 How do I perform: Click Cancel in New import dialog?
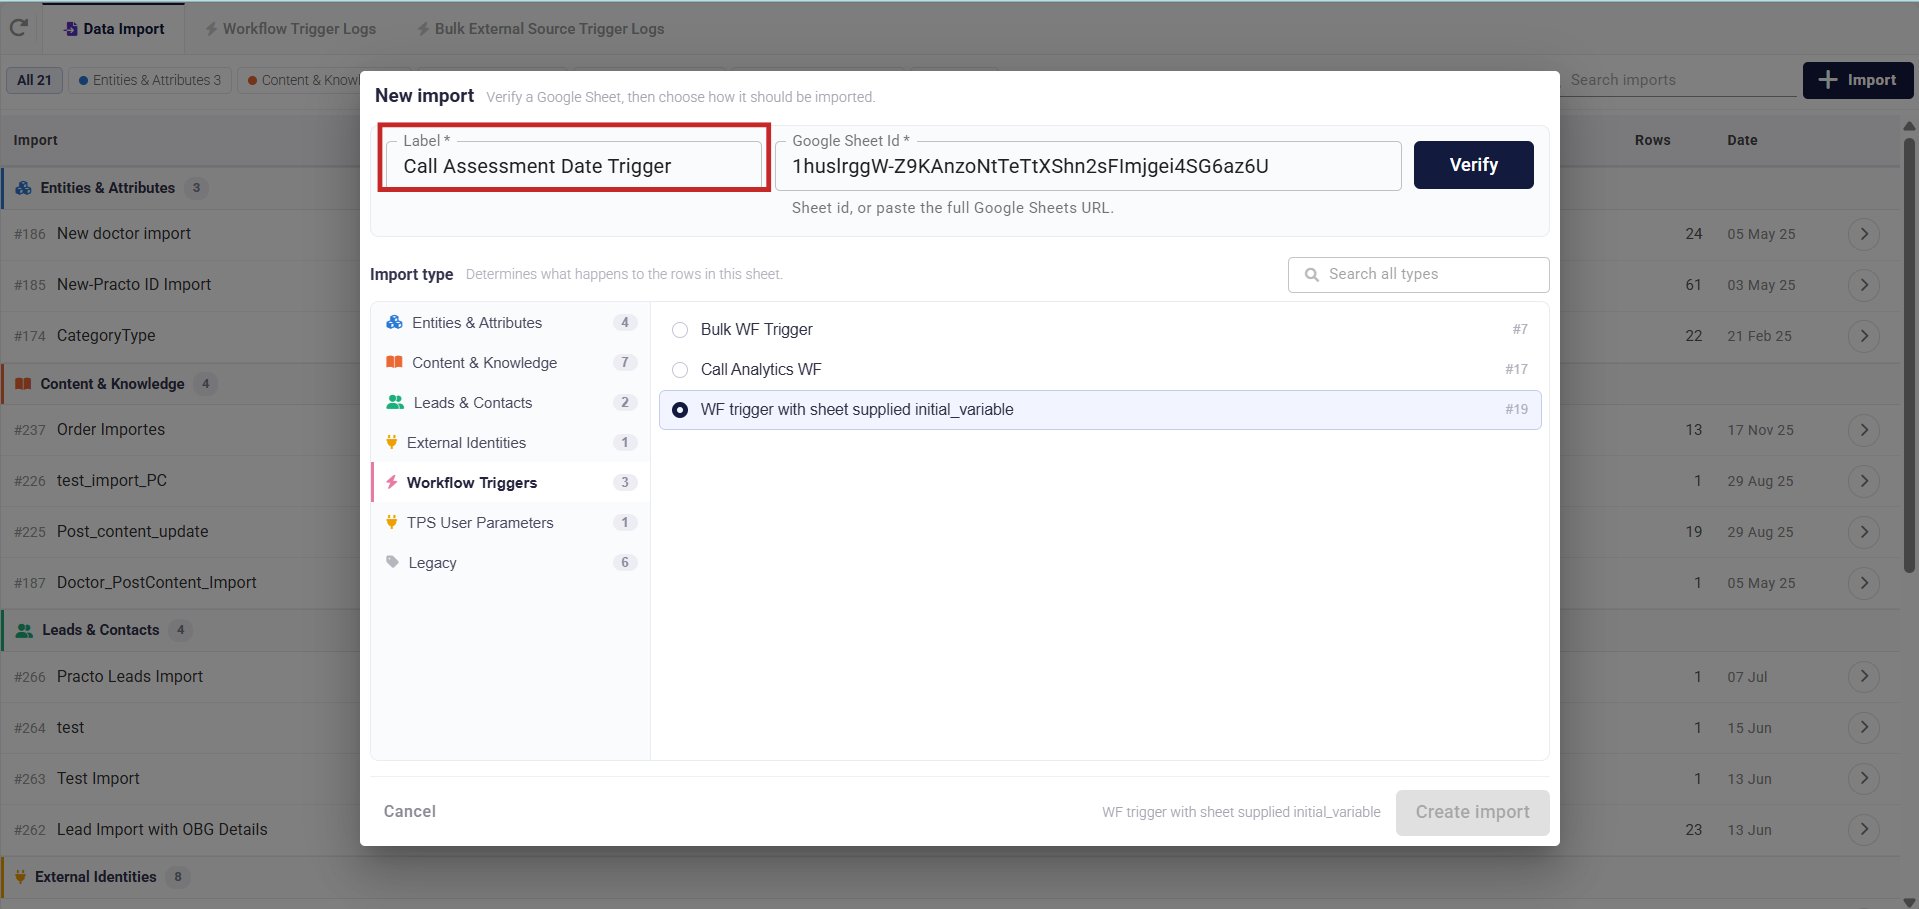[410, 811]
